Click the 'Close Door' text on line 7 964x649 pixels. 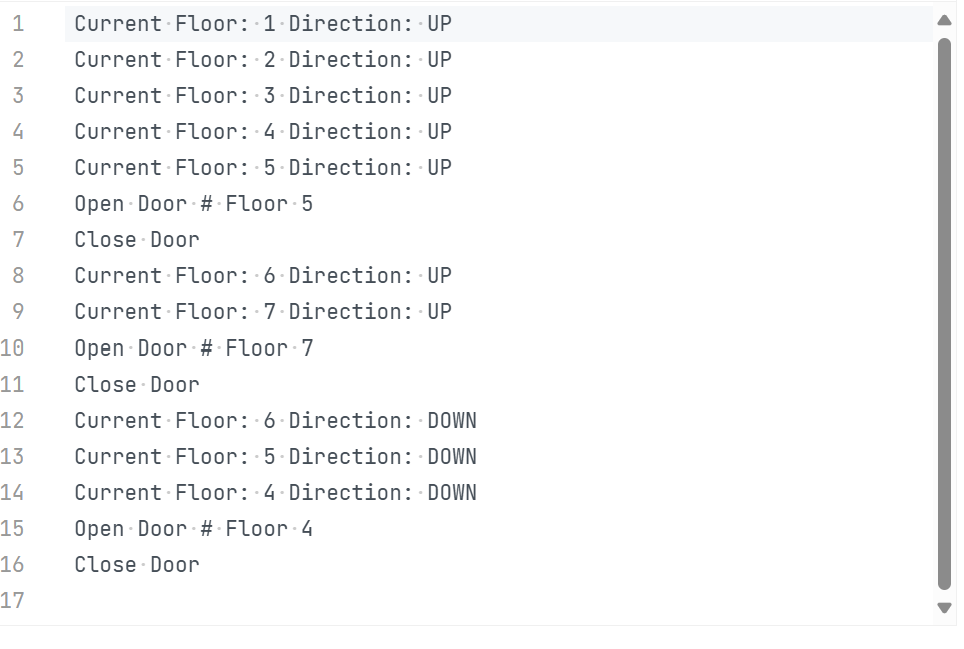(137, 240)
